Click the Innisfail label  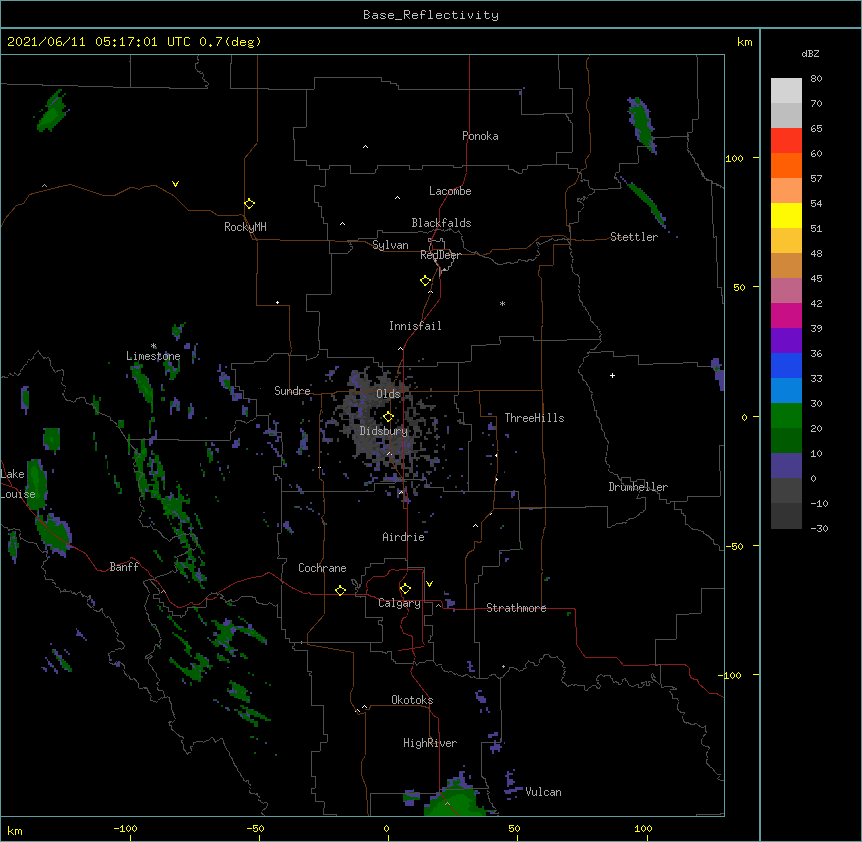415,326
